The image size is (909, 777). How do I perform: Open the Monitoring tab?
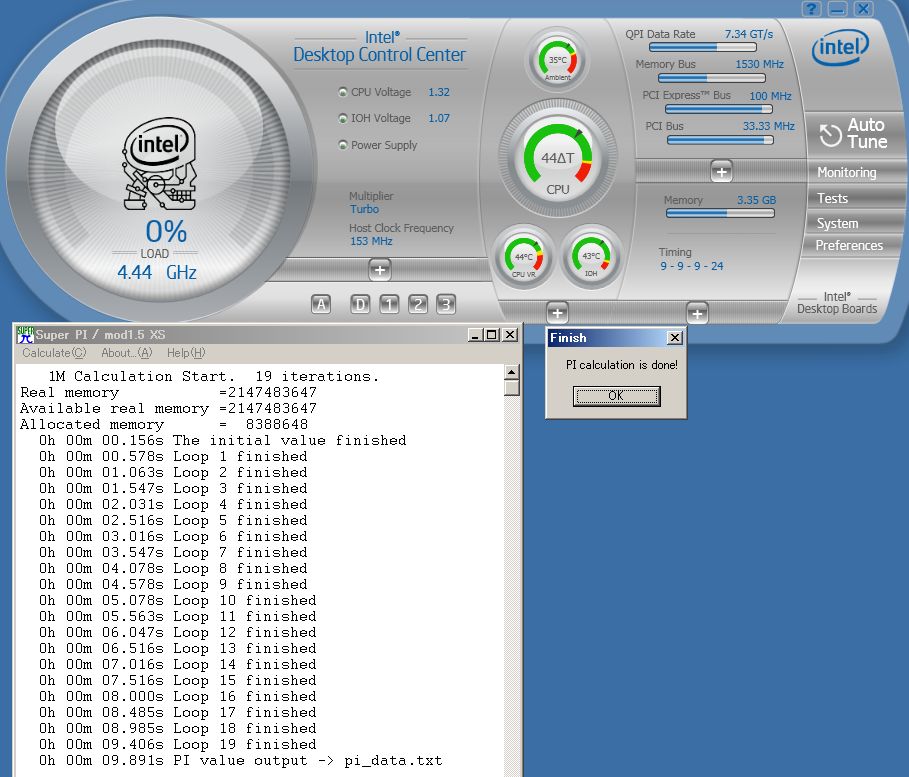click(846, 172)
